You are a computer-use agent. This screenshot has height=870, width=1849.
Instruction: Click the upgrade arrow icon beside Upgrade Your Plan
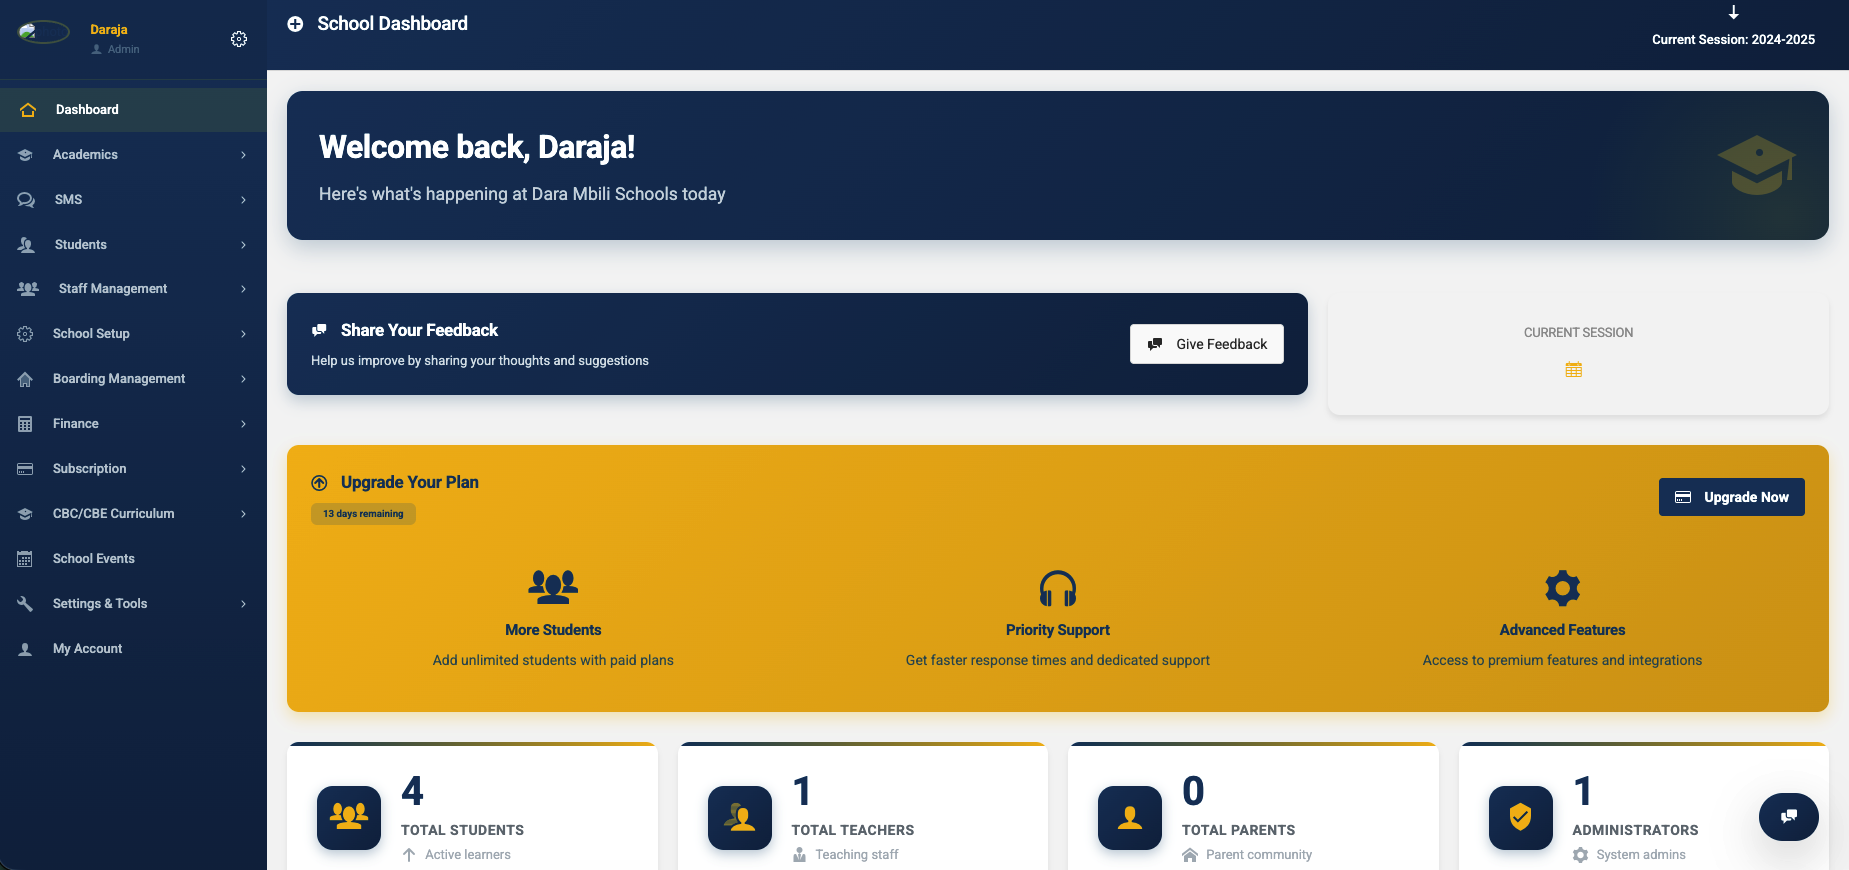coord(319,483)
